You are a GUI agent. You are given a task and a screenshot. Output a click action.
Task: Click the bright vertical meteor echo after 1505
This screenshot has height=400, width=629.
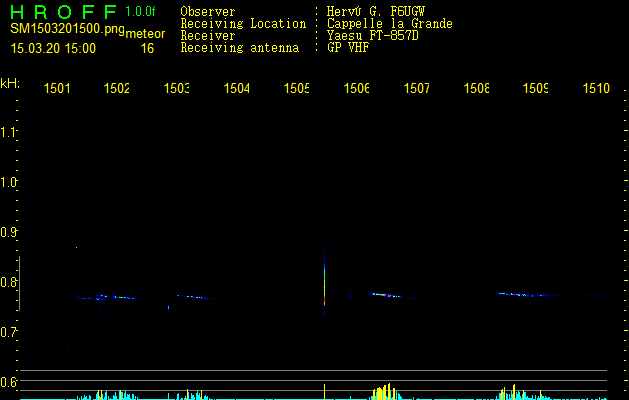pos(324,283)
